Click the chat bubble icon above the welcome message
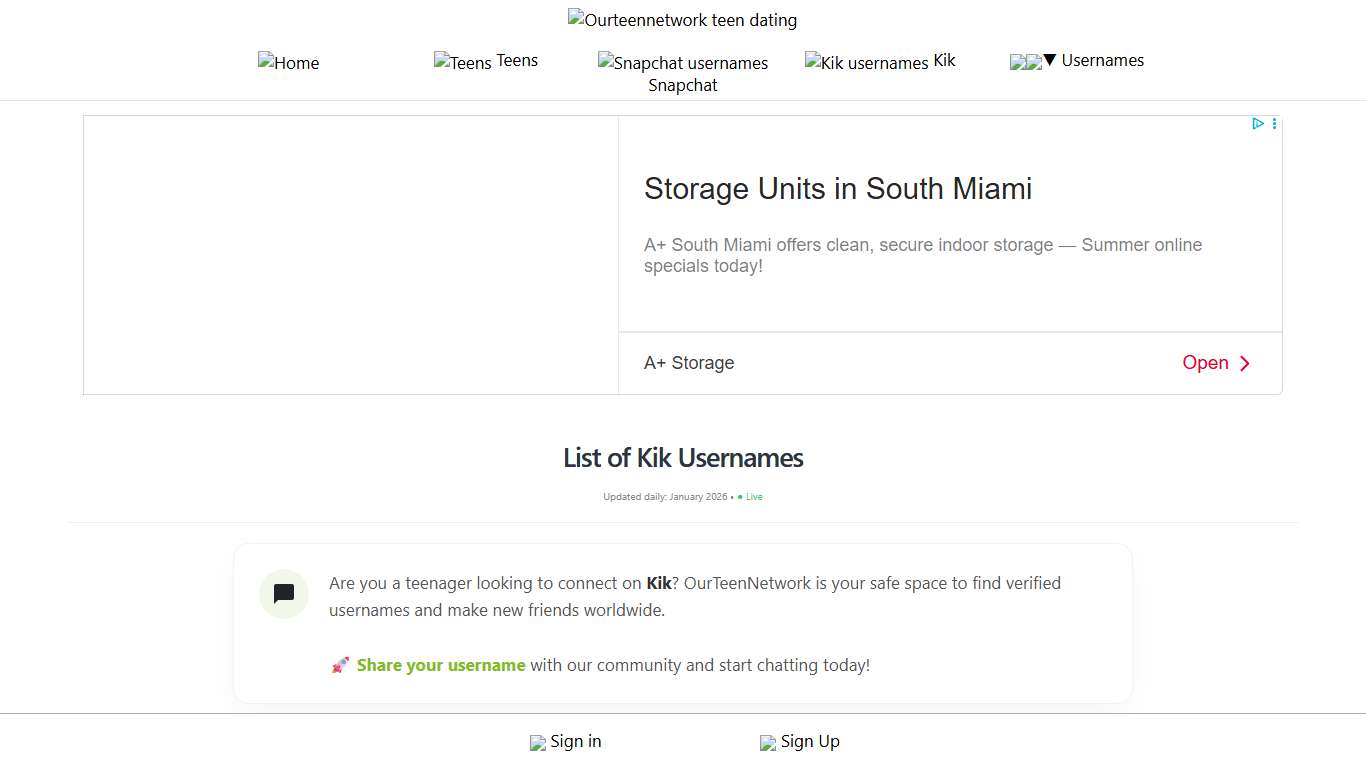Viewport: 1366px width, 768px height. [283, 593]
